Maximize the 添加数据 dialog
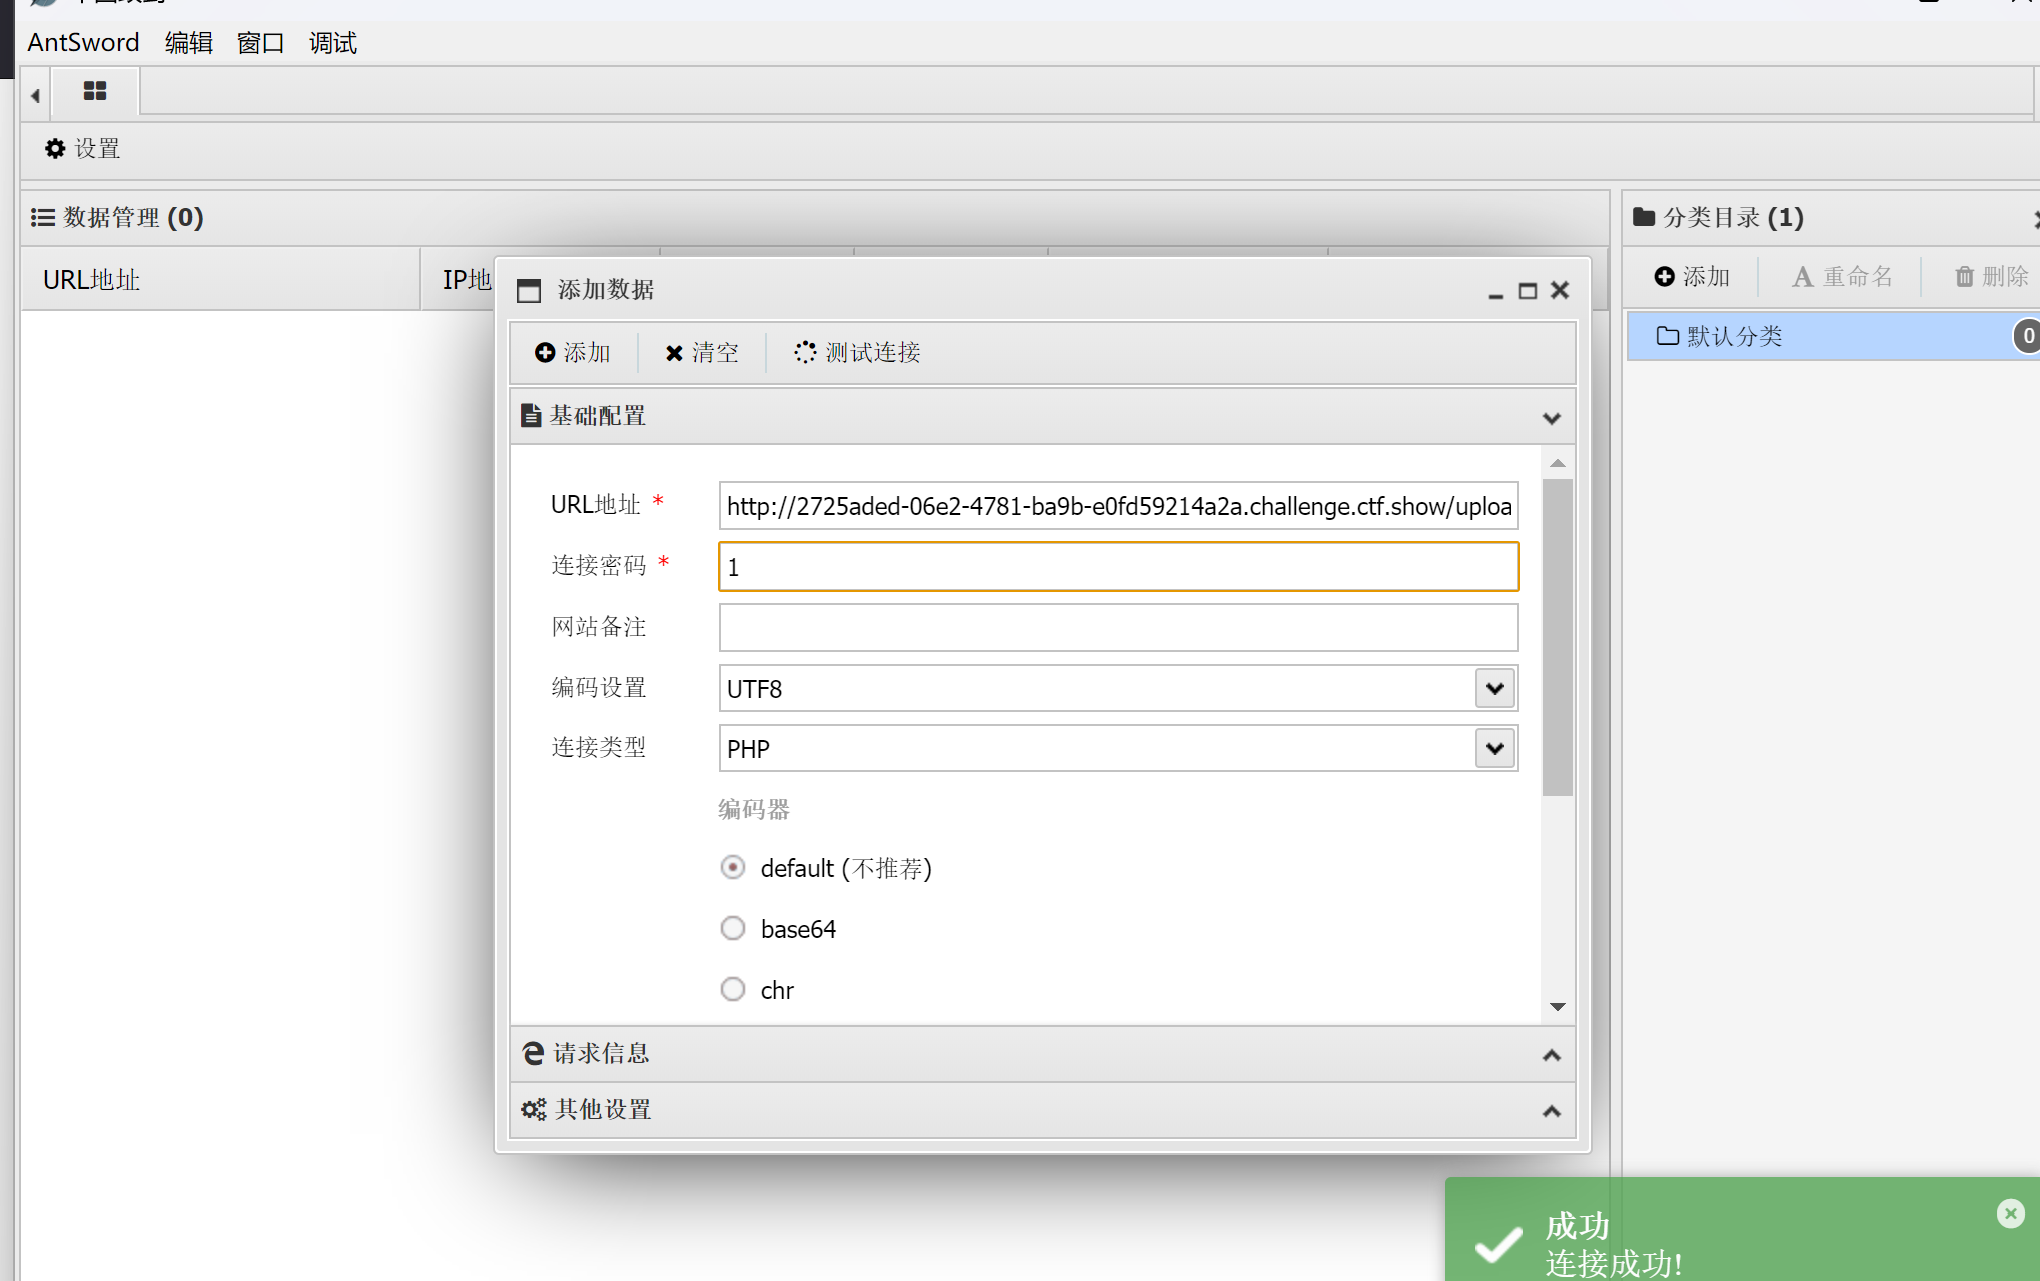 pyautogui.click(x=1528, y=291)
